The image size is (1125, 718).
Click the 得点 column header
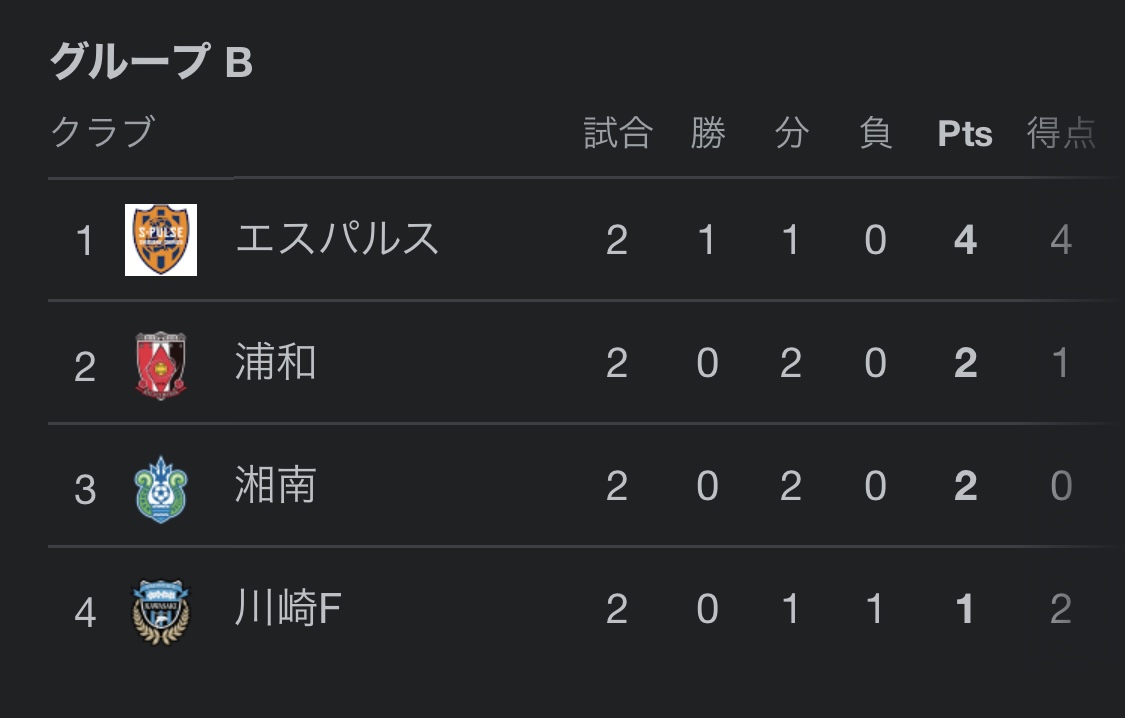(1061, 133)
